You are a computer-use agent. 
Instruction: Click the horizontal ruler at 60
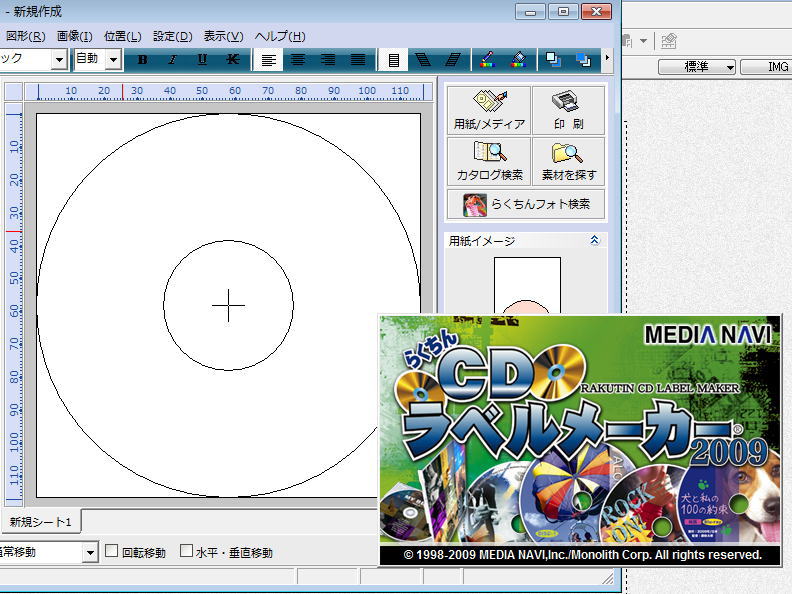[235, 91]
